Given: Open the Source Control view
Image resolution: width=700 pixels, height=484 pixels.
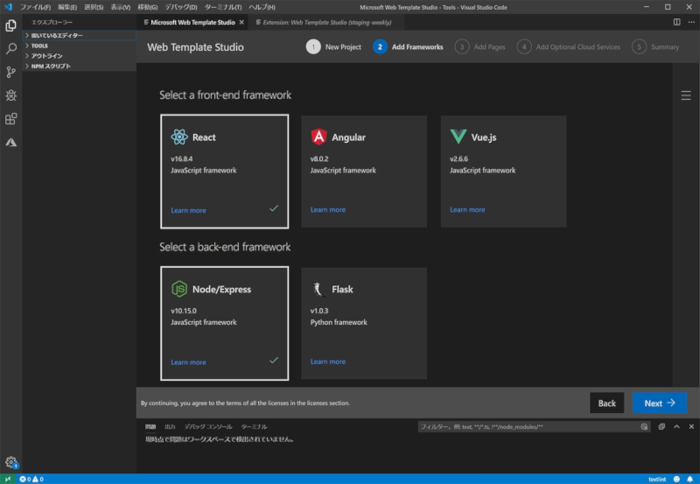Looking at the screenshot, I should (11, 72).
